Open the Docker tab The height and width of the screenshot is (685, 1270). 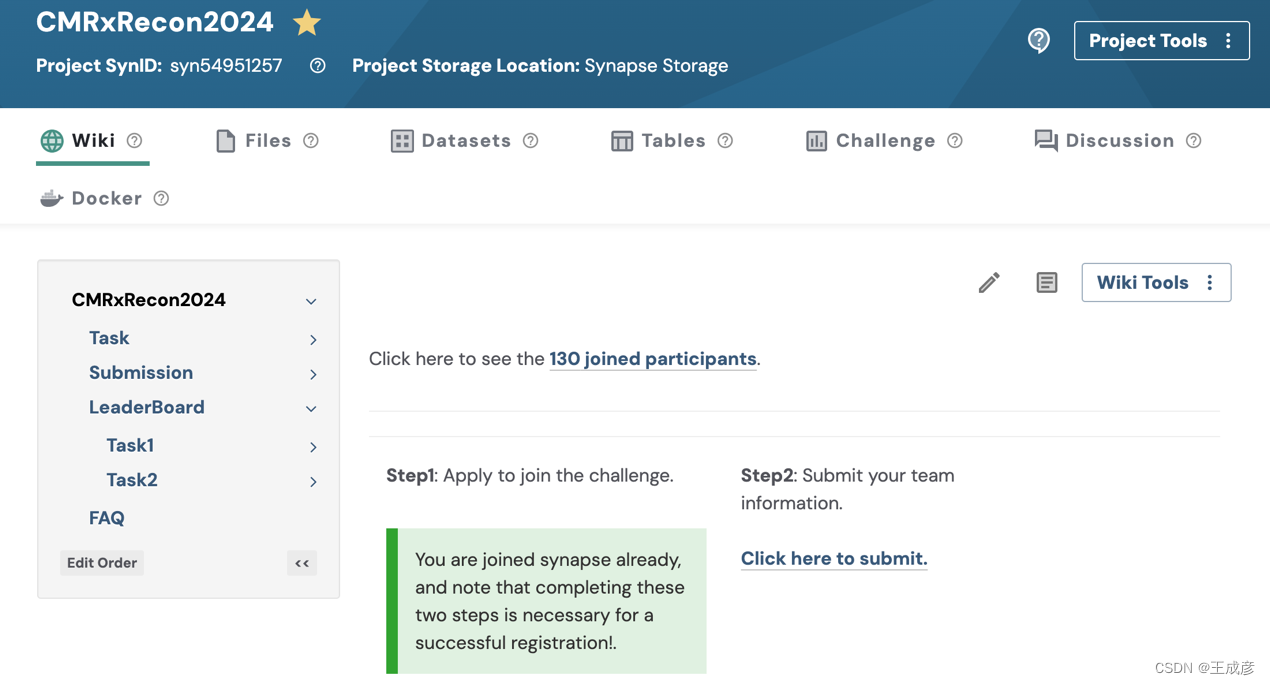[105, 198]
